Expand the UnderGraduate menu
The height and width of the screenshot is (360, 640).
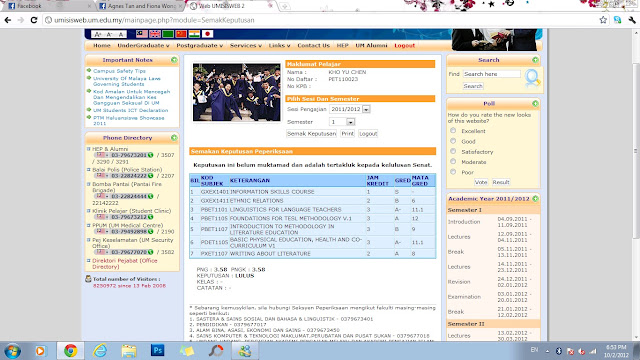[143, 45]
